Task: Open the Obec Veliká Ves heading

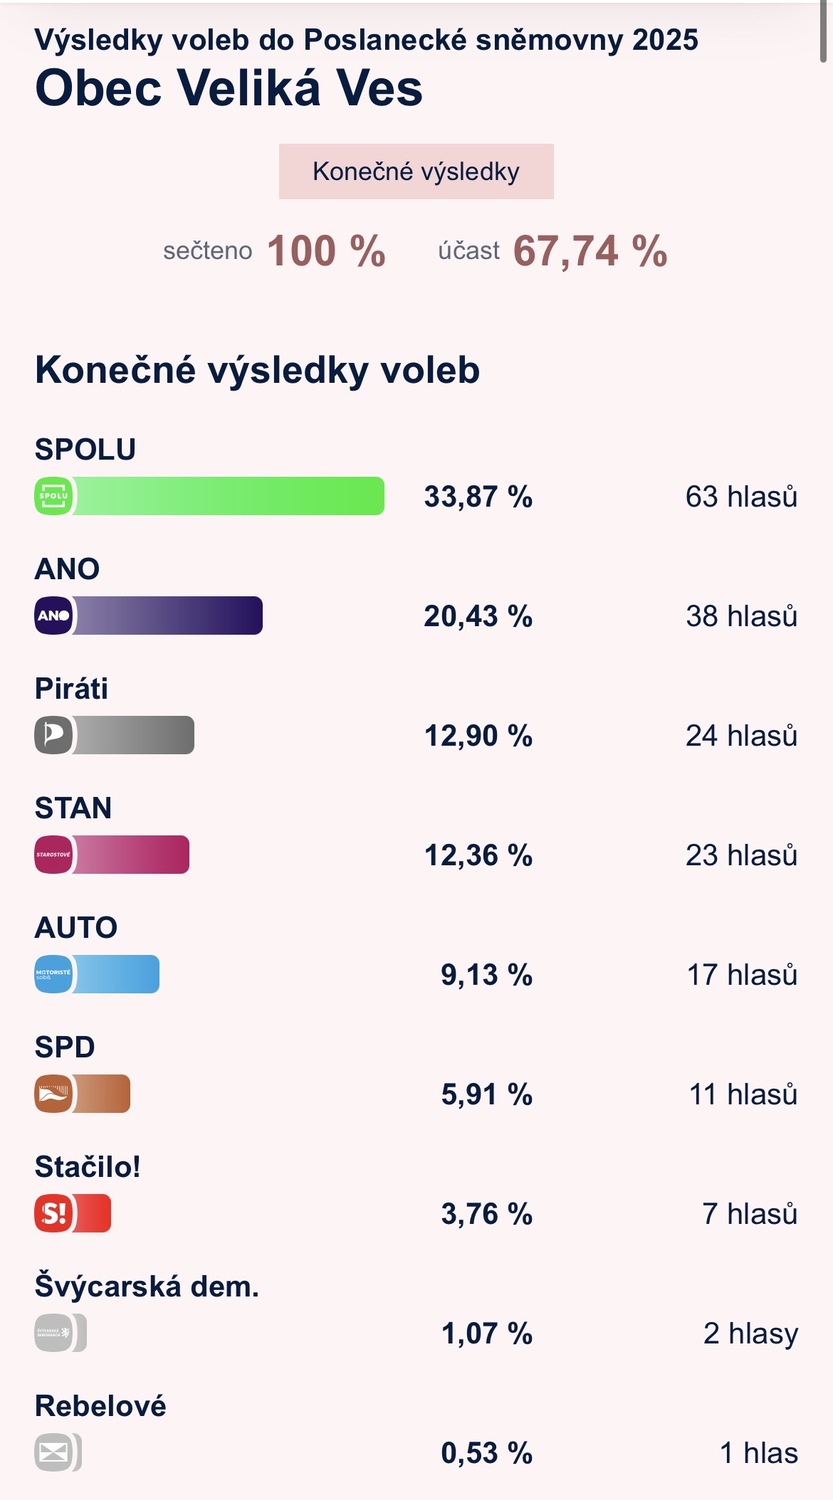Action: point(229,89)
